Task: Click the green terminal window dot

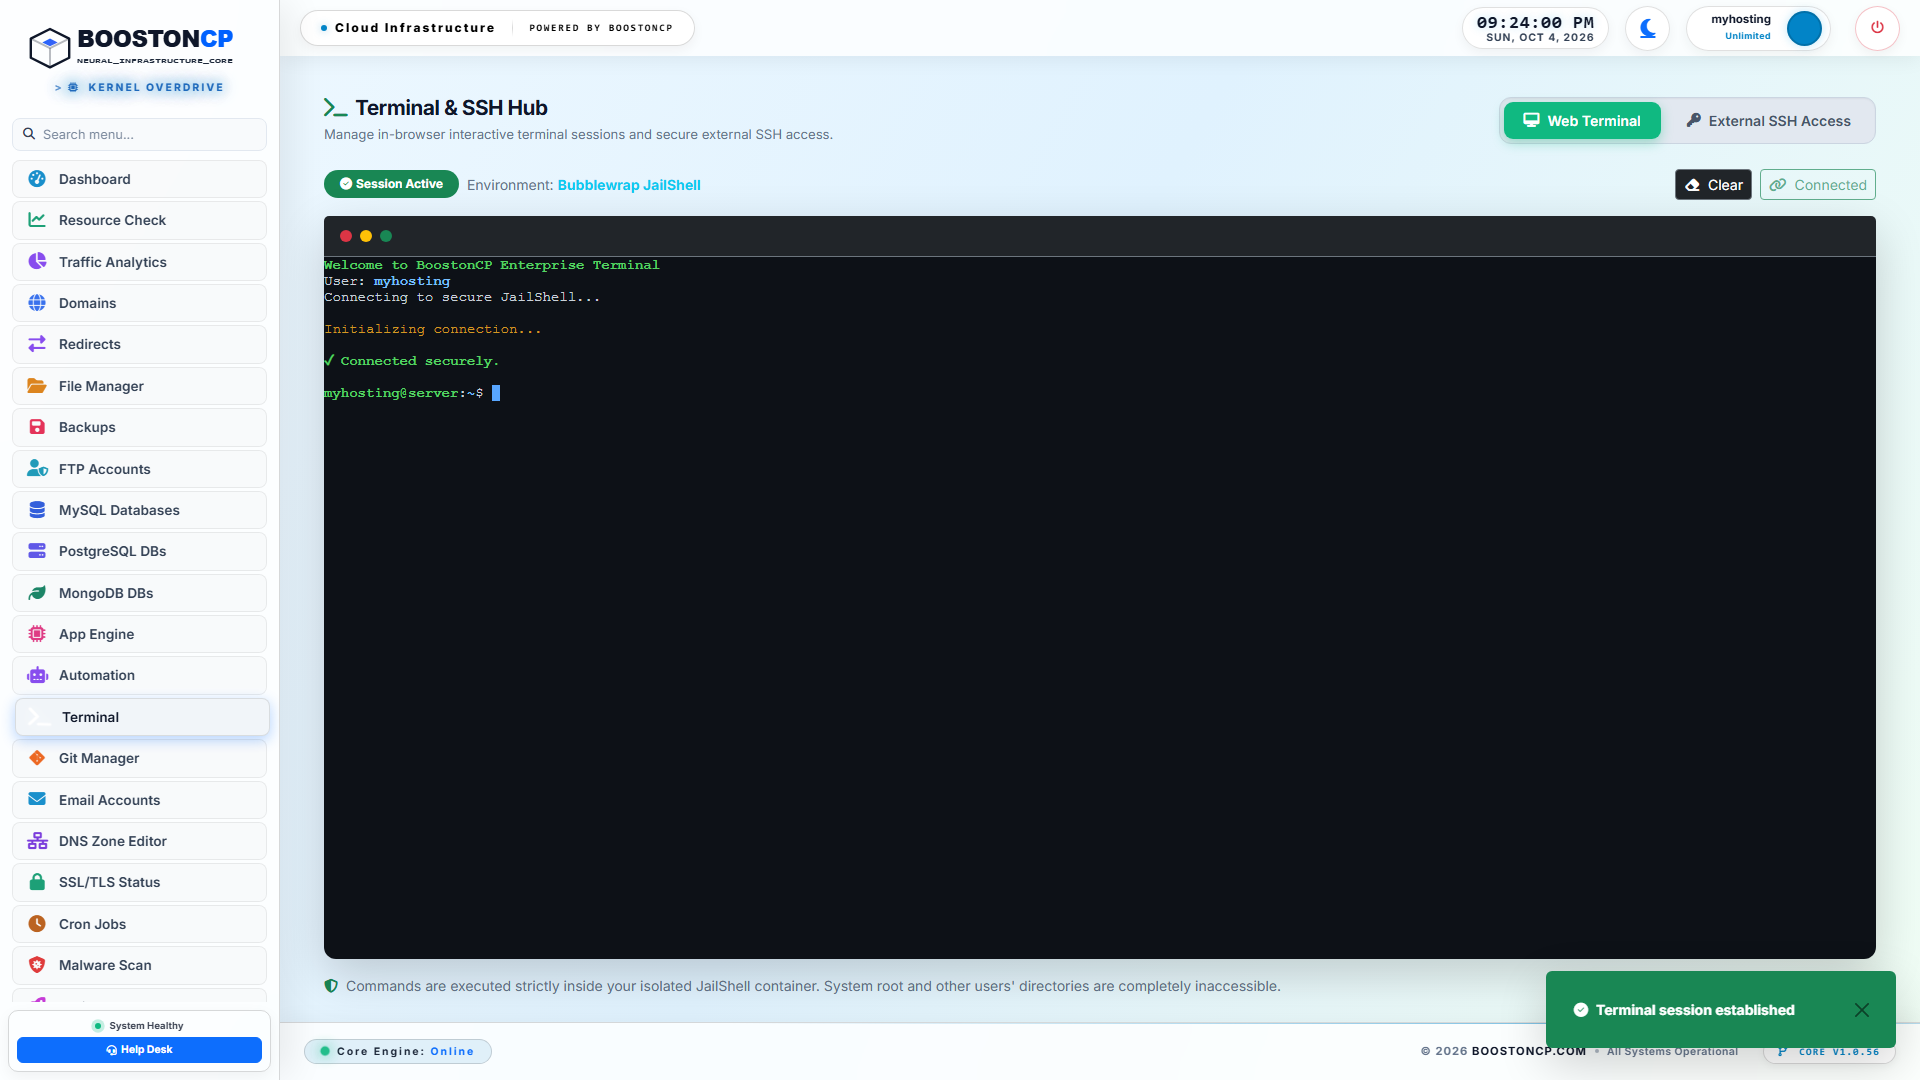Action: tap(386, 236)
